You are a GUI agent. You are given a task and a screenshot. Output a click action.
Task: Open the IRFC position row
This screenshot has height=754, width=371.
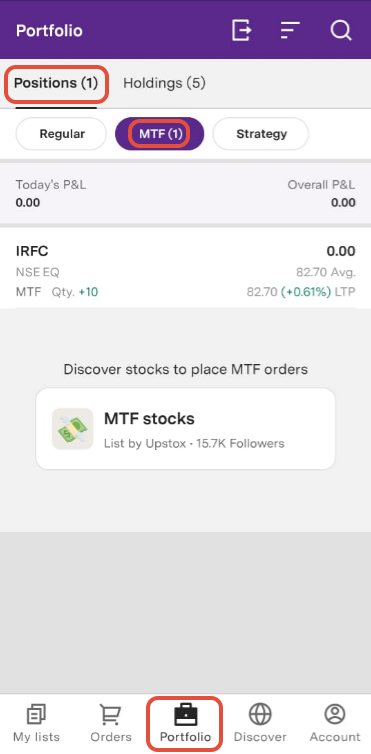point(186,271)
